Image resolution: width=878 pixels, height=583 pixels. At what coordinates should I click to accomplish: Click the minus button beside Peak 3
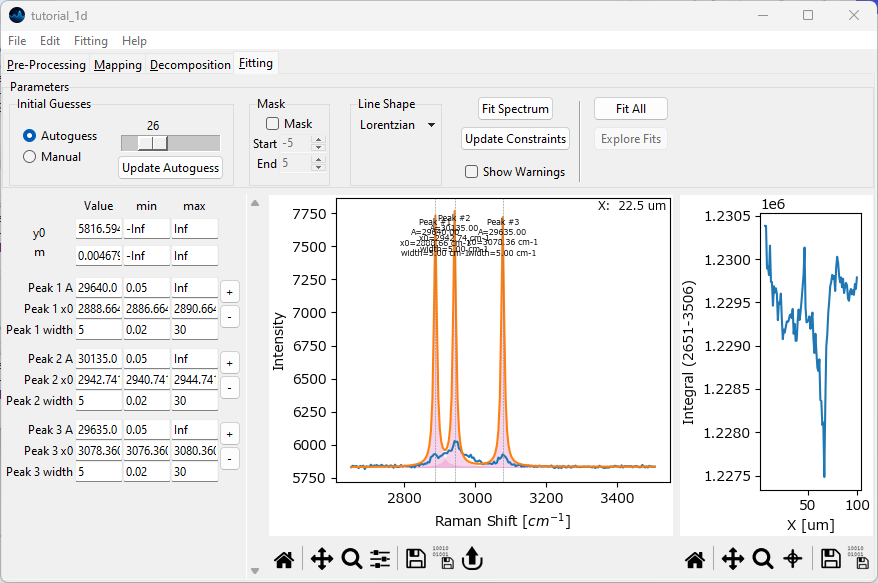pyautogui.click(x=229, y=459)
